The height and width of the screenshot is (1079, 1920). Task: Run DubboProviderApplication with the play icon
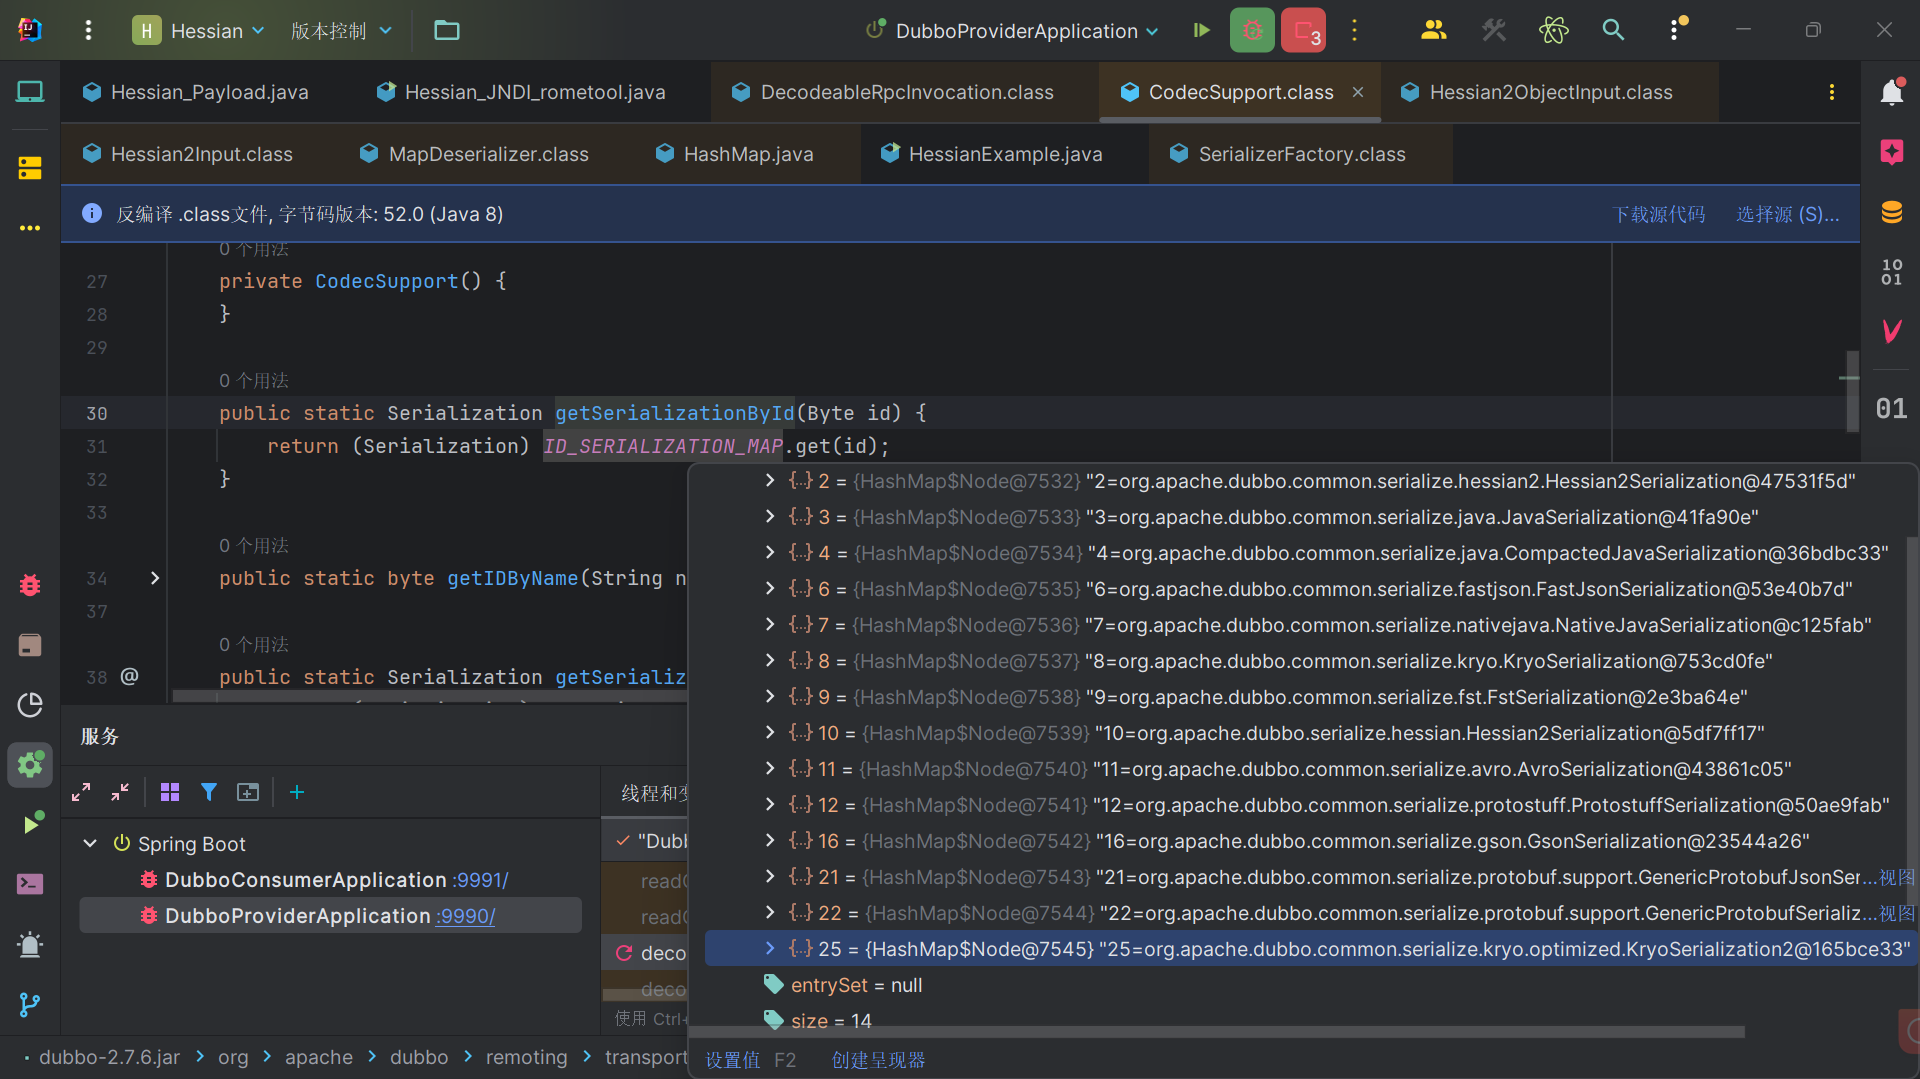(1201, 30)
